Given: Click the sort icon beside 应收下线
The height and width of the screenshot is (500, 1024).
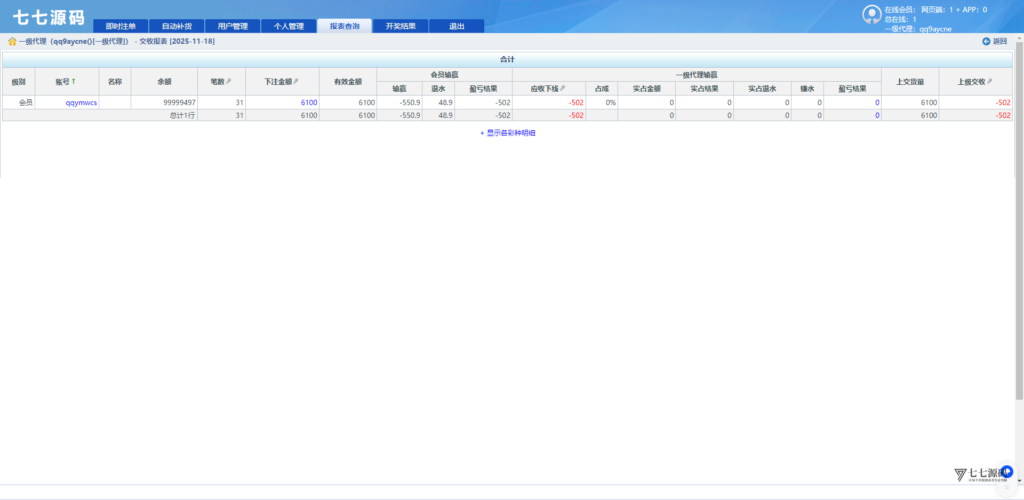Looking at the screenshot, I should coord(562,88).
